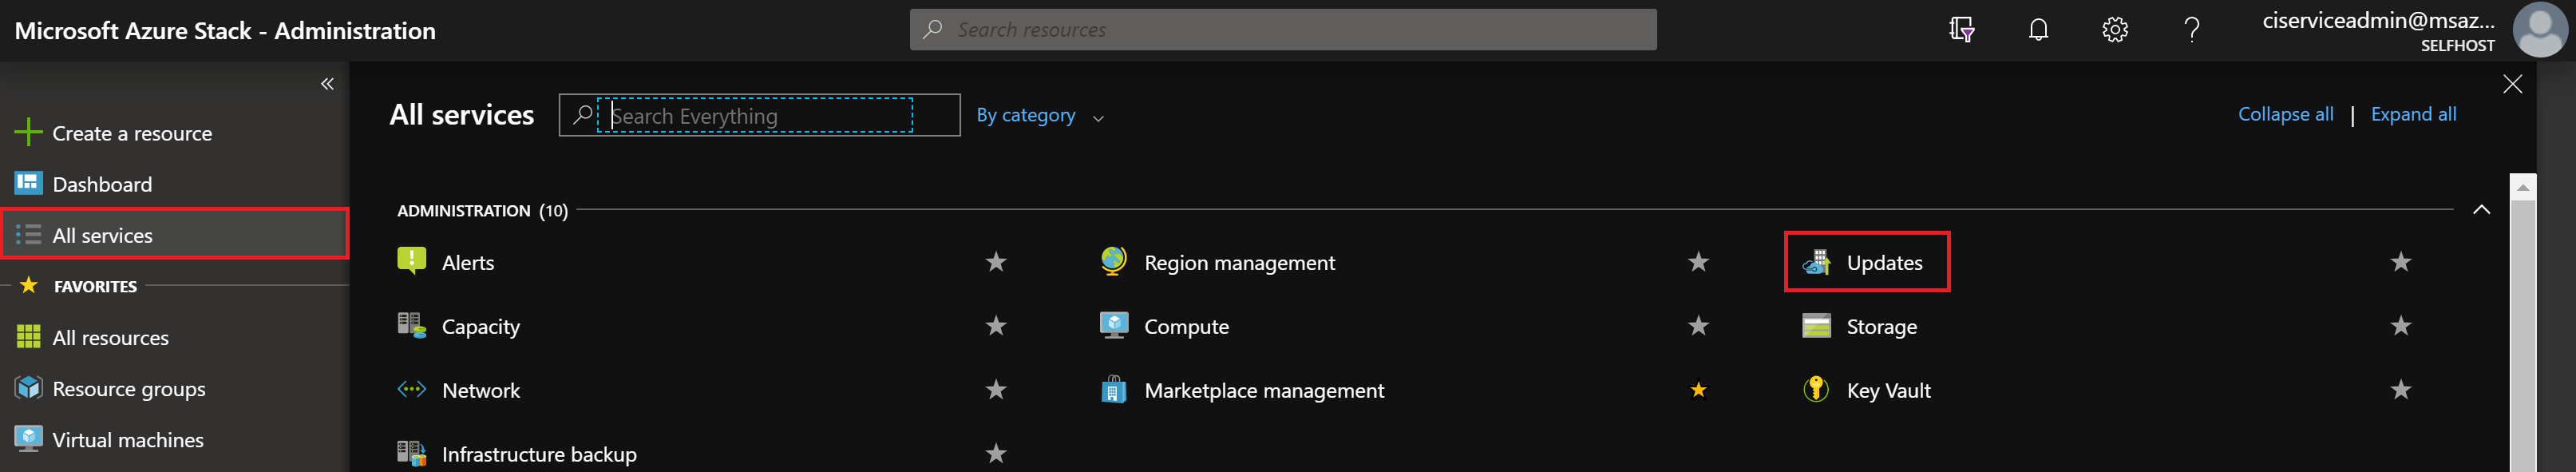Click the vertical scrollbar up arrow
This screenshot has height=472, width=2576.
click(x=2522, y=187)
